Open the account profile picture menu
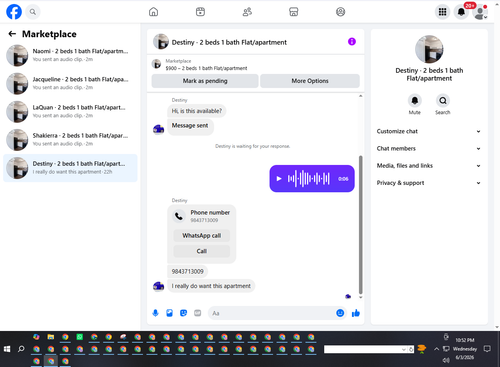Image resolution: width=500 pixels, height=367 pixels. (x=480, y=12)
